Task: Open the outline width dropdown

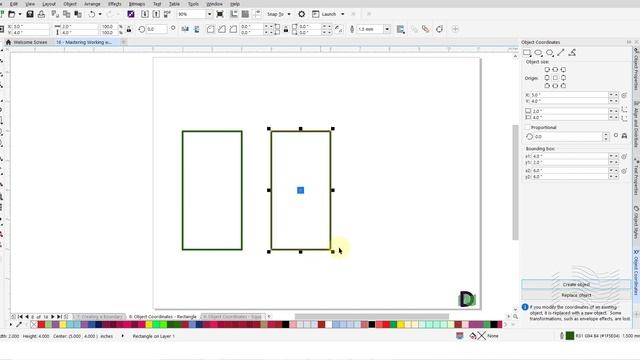Action: 387,29
